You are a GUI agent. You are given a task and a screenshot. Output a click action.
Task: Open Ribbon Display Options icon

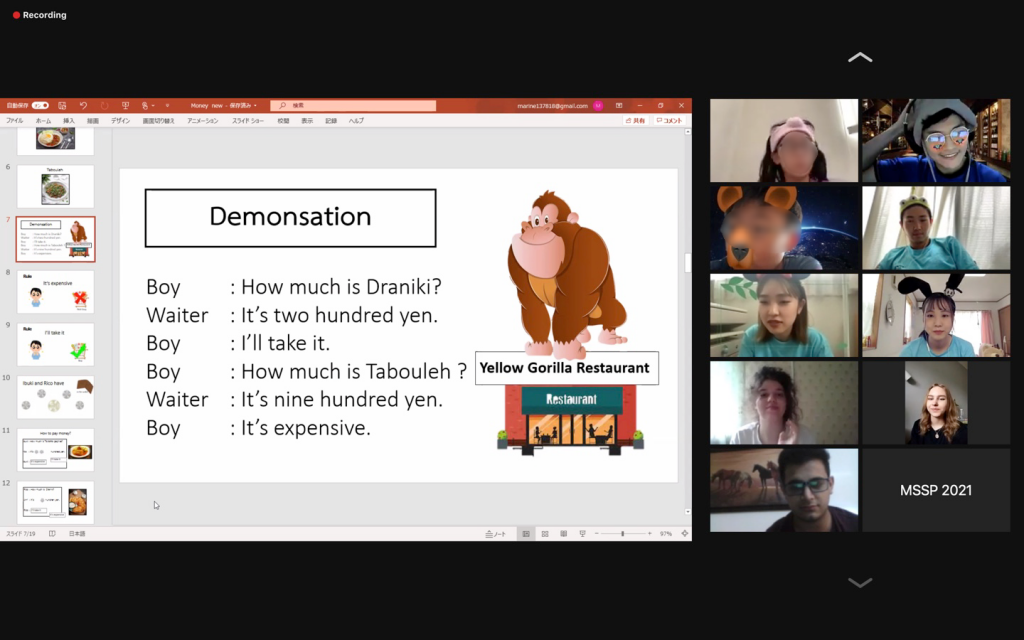[619, 105]
